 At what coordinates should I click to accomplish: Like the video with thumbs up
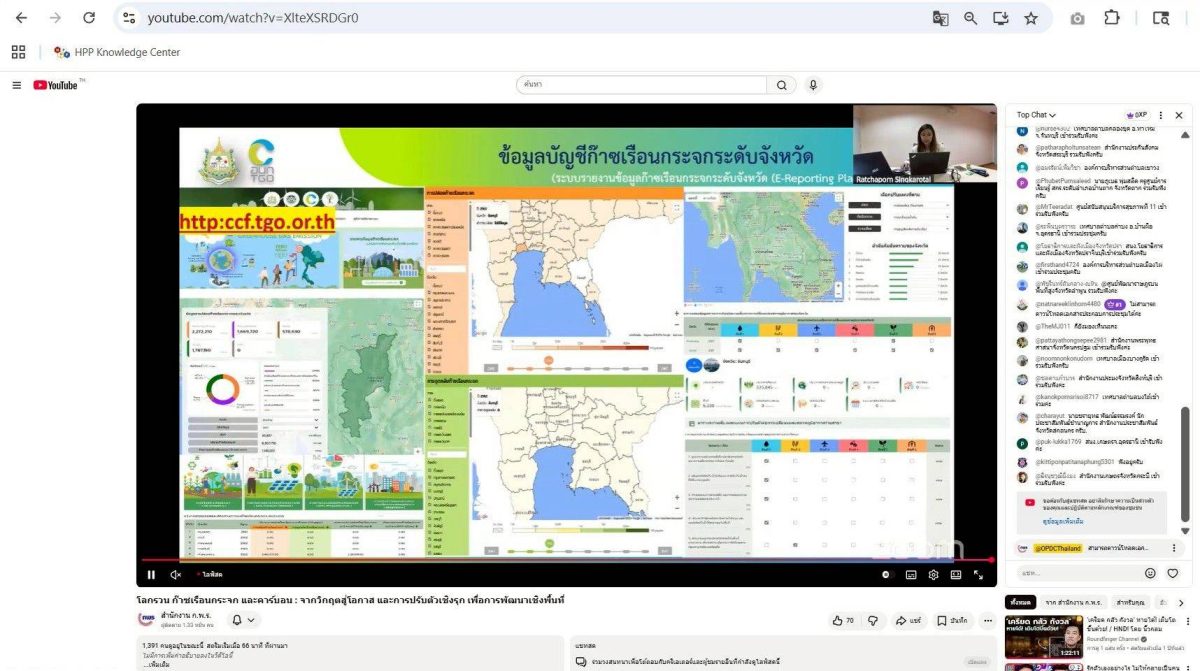(843, 621)
